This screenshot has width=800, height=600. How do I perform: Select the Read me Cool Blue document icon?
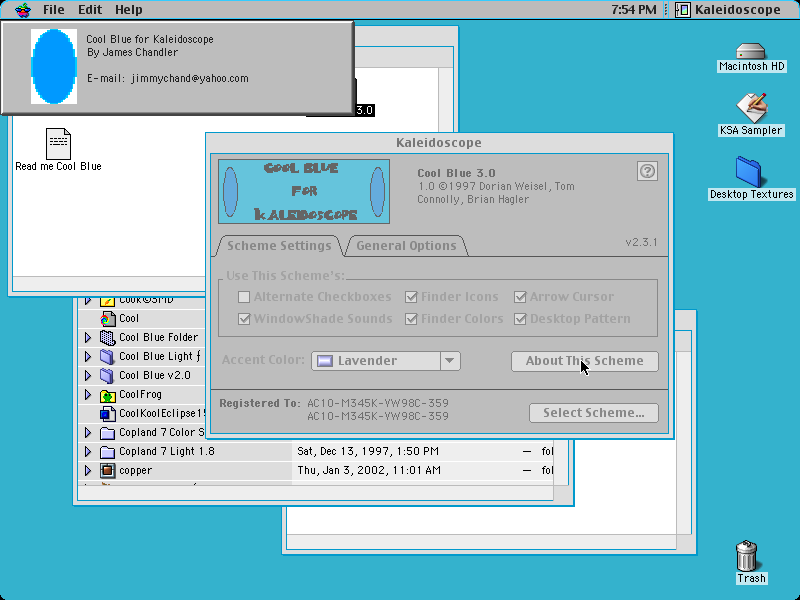[58, 143]
